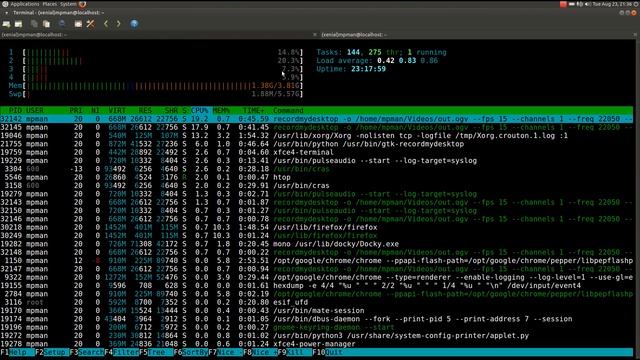Click F2 Setup in htop footer
This screenshot has height=360, width=640.
point(52,352)
